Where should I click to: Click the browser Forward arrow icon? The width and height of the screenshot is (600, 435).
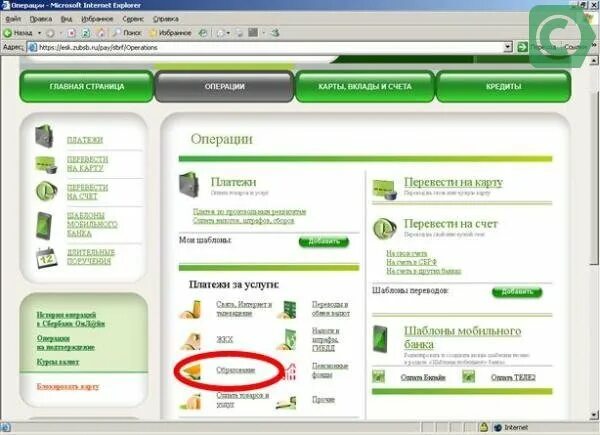pyautogui.click(x=50, y=33)
